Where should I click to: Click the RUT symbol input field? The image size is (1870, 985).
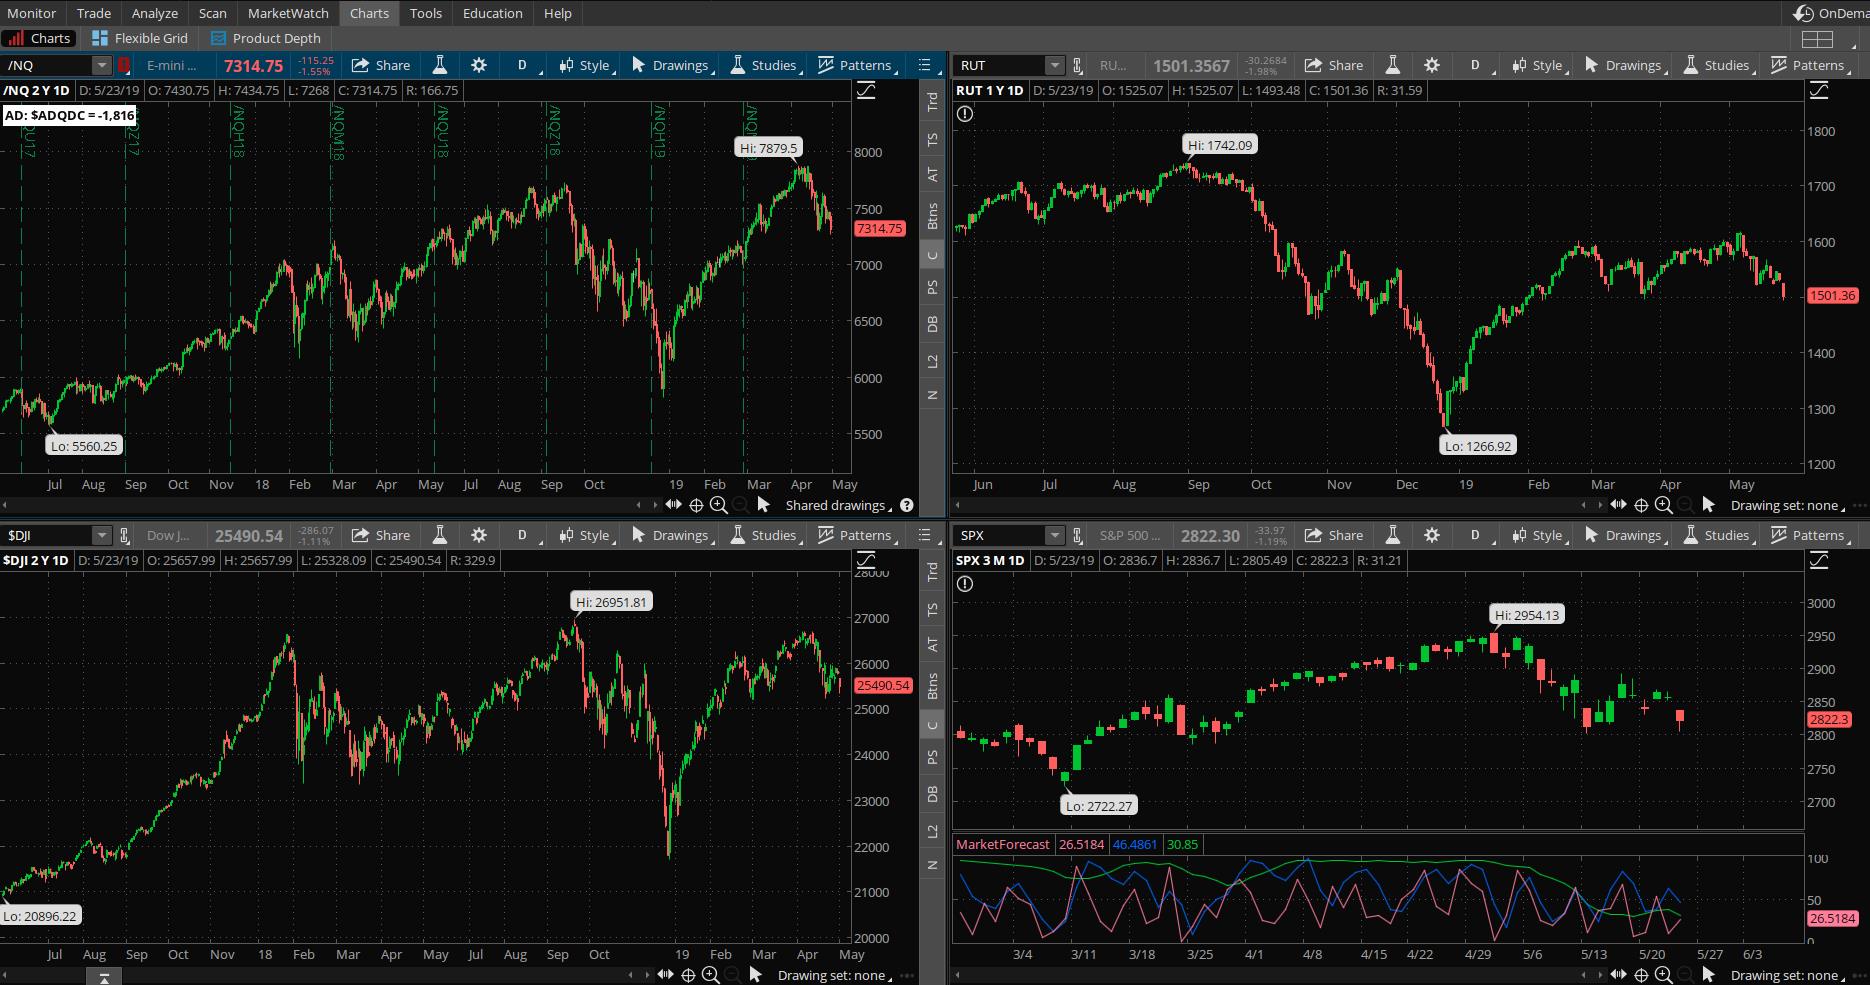pyautogui.click(x=1000, y=65)
